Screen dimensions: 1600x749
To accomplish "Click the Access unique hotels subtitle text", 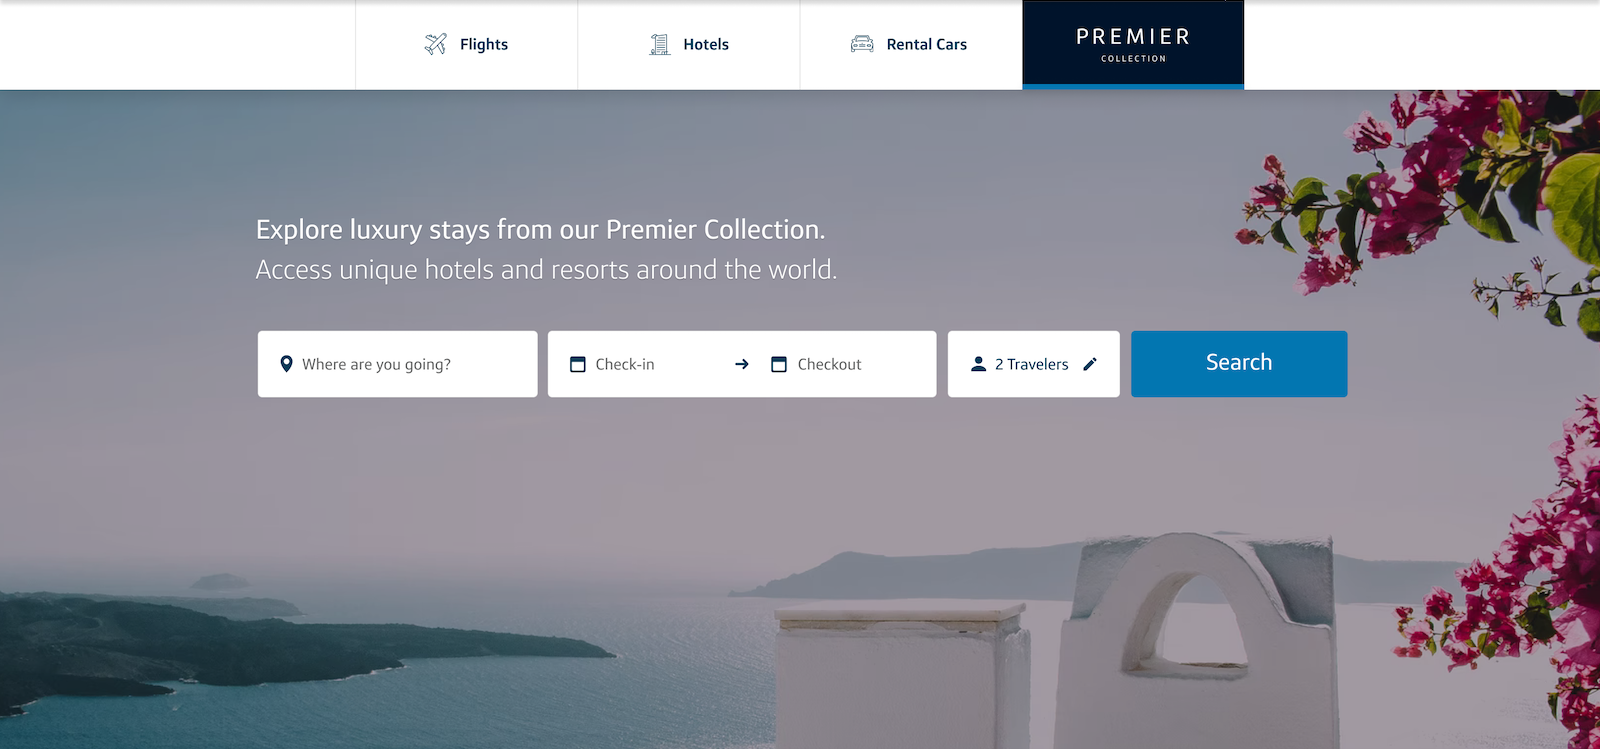I will coord(546,270).
